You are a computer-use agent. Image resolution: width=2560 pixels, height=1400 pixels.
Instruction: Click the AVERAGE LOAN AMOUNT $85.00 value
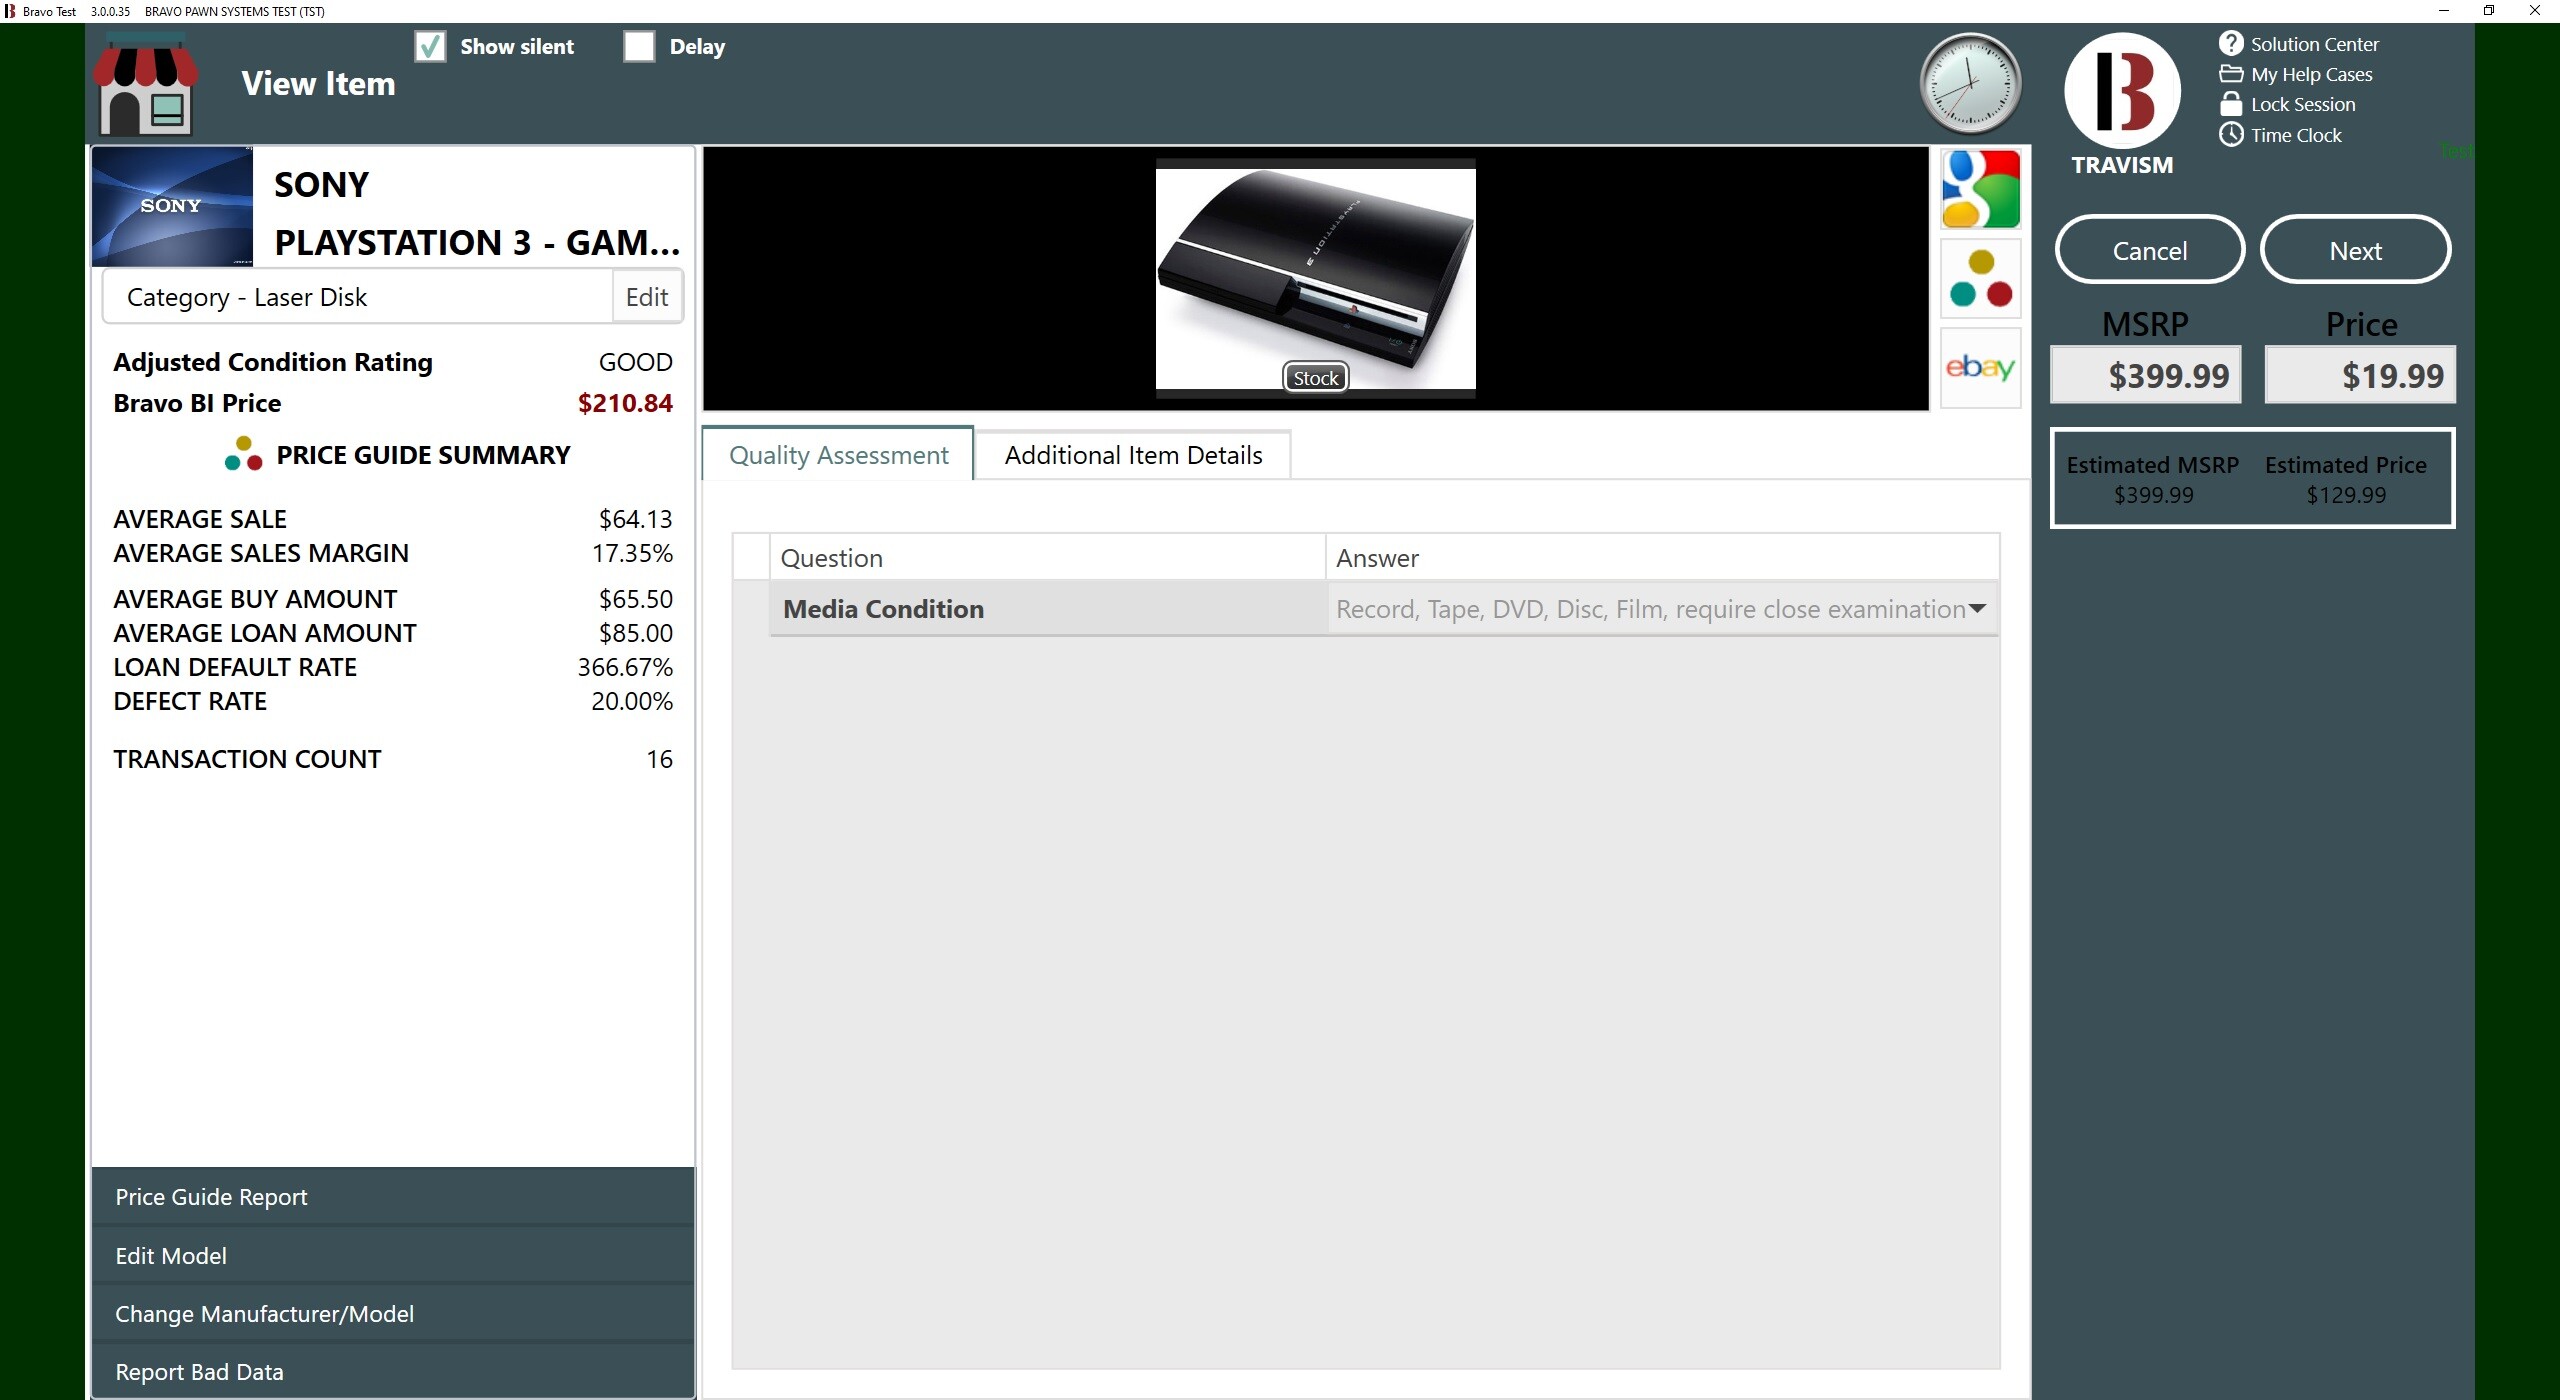coord(635,633)
